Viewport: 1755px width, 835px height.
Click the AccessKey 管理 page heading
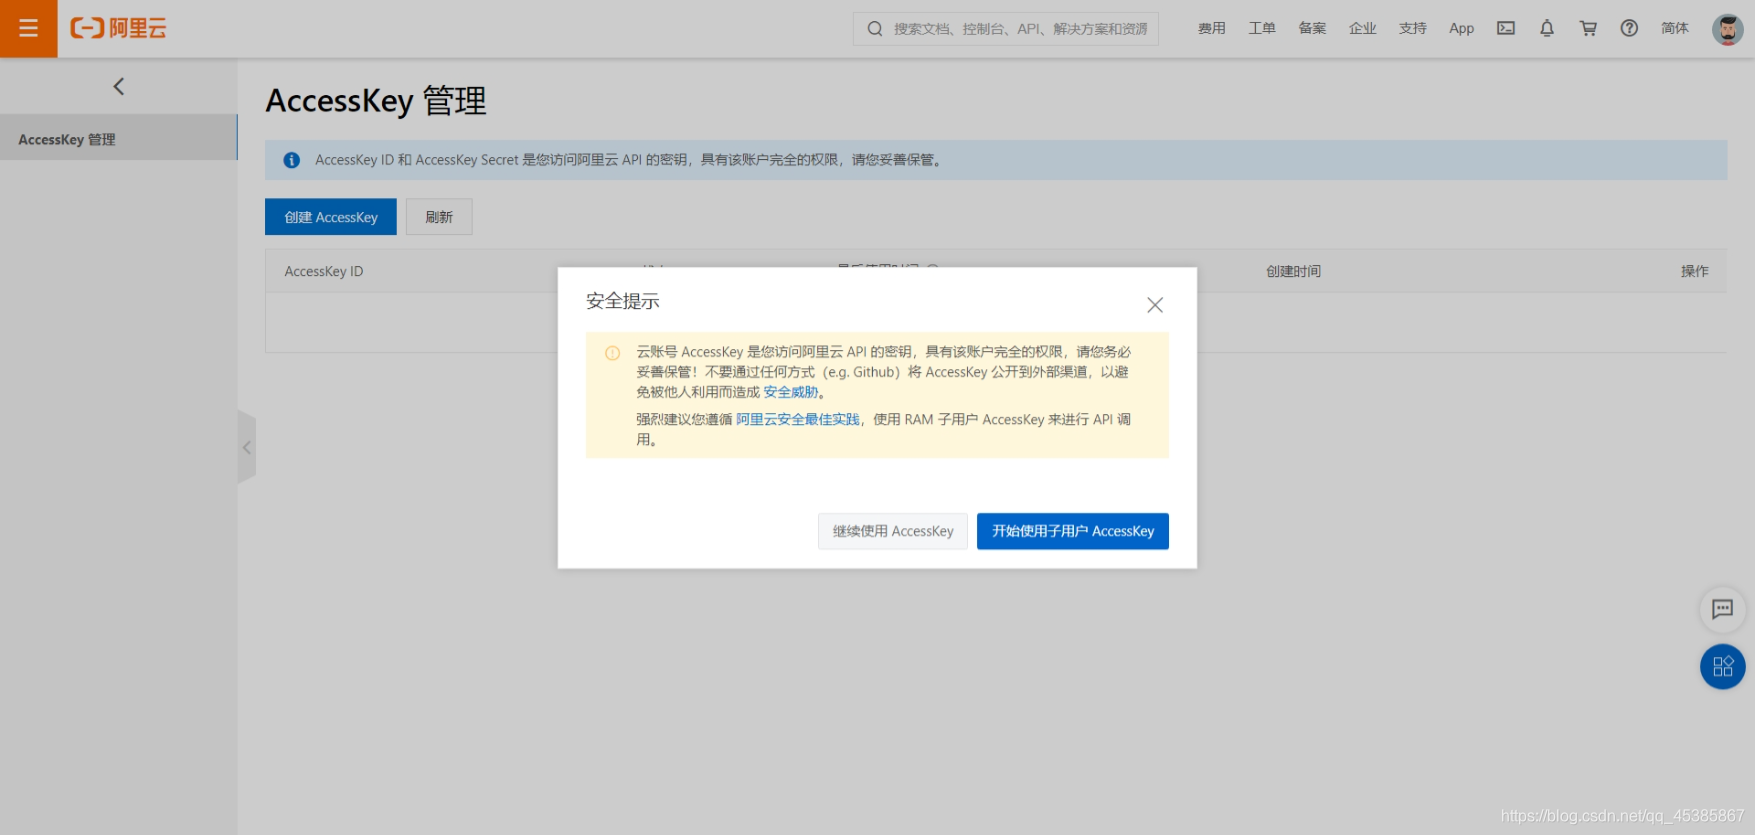coord(376,101)
